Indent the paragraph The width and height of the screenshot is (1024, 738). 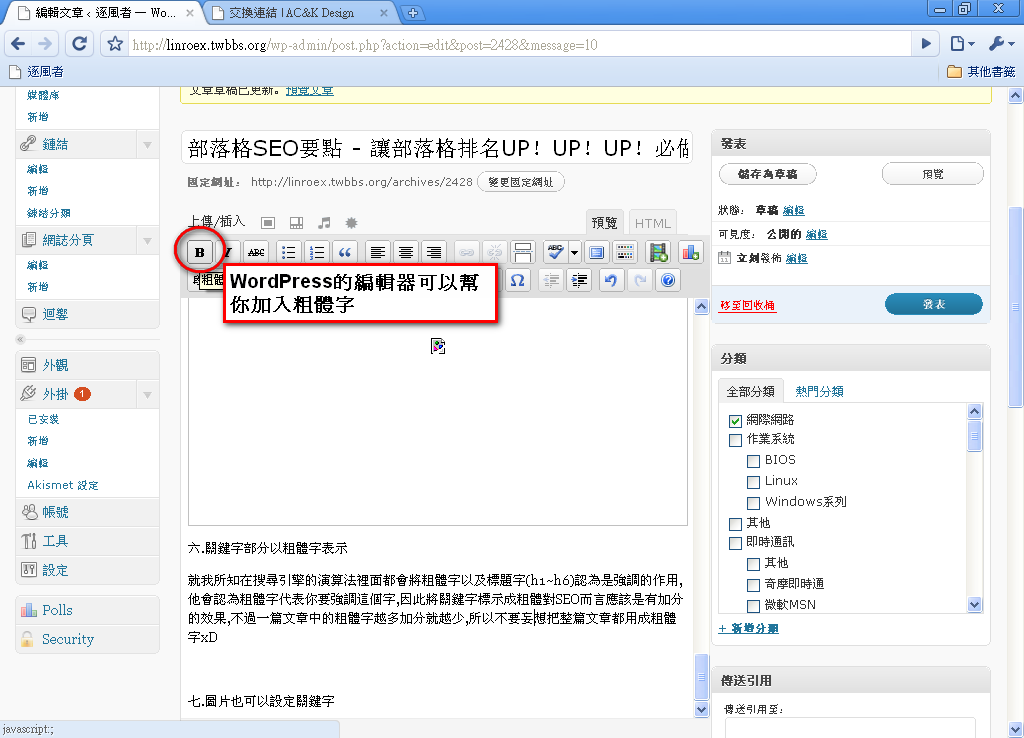click(x=579, y=280)
